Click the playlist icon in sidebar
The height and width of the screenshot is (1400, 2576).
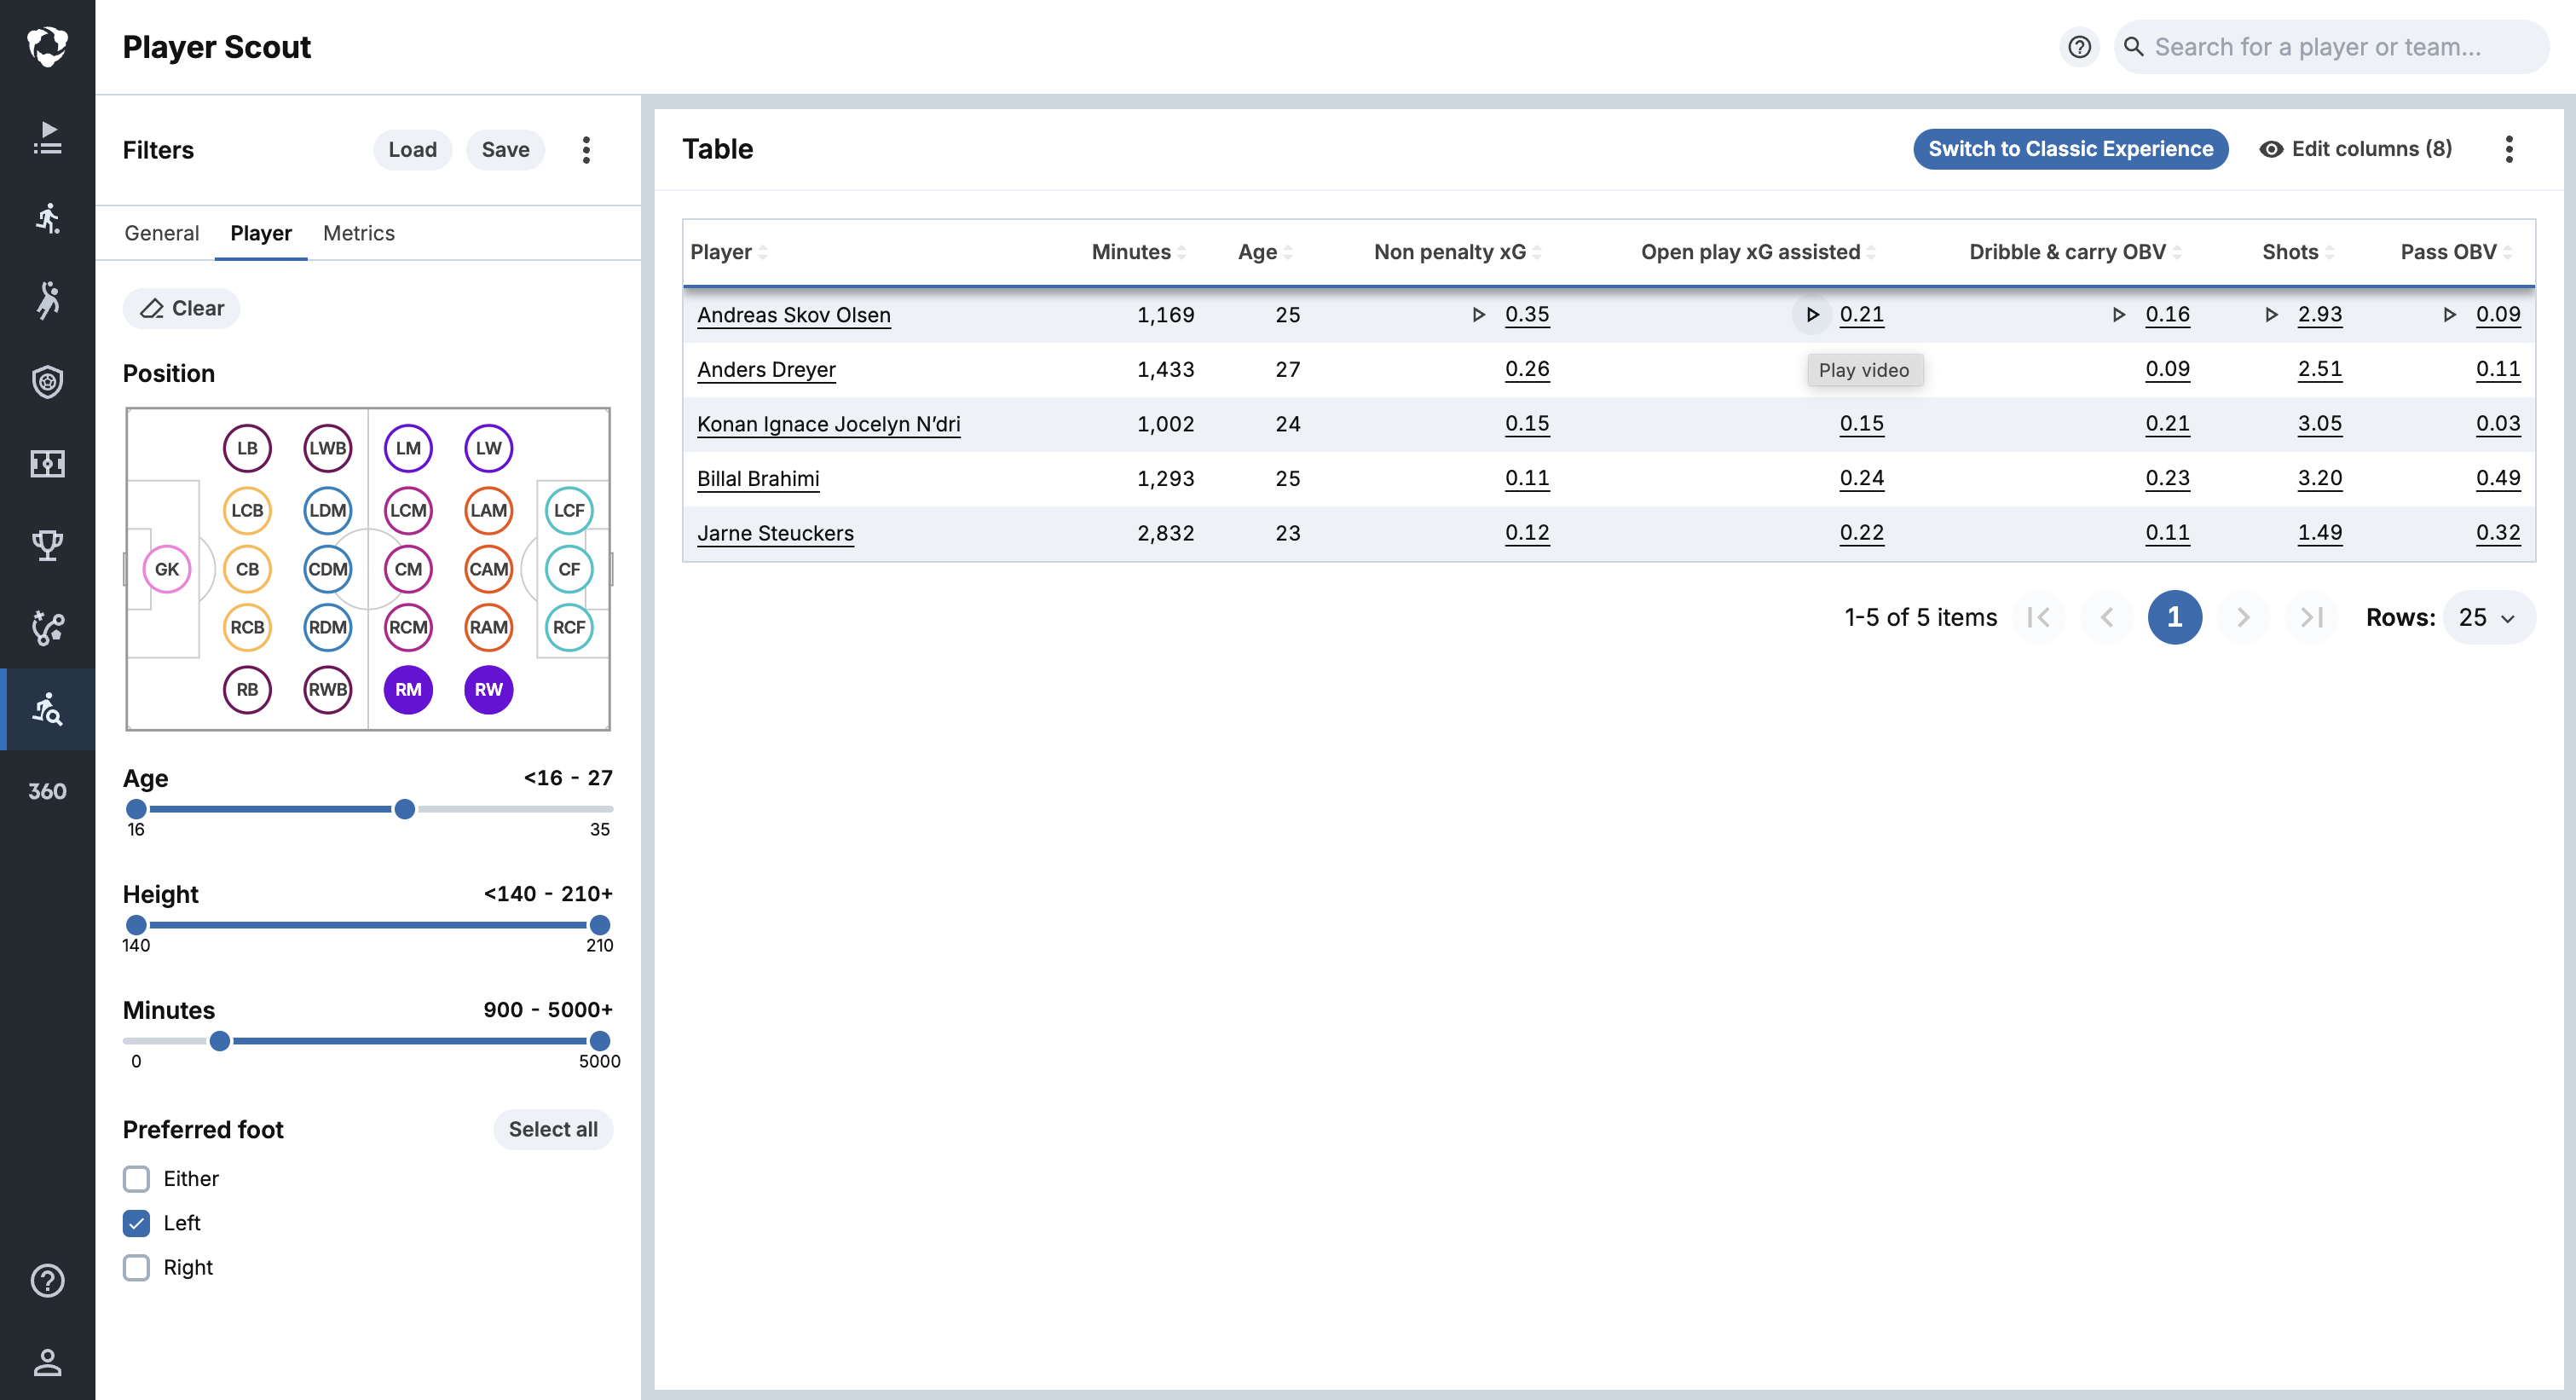coord(47,137)
